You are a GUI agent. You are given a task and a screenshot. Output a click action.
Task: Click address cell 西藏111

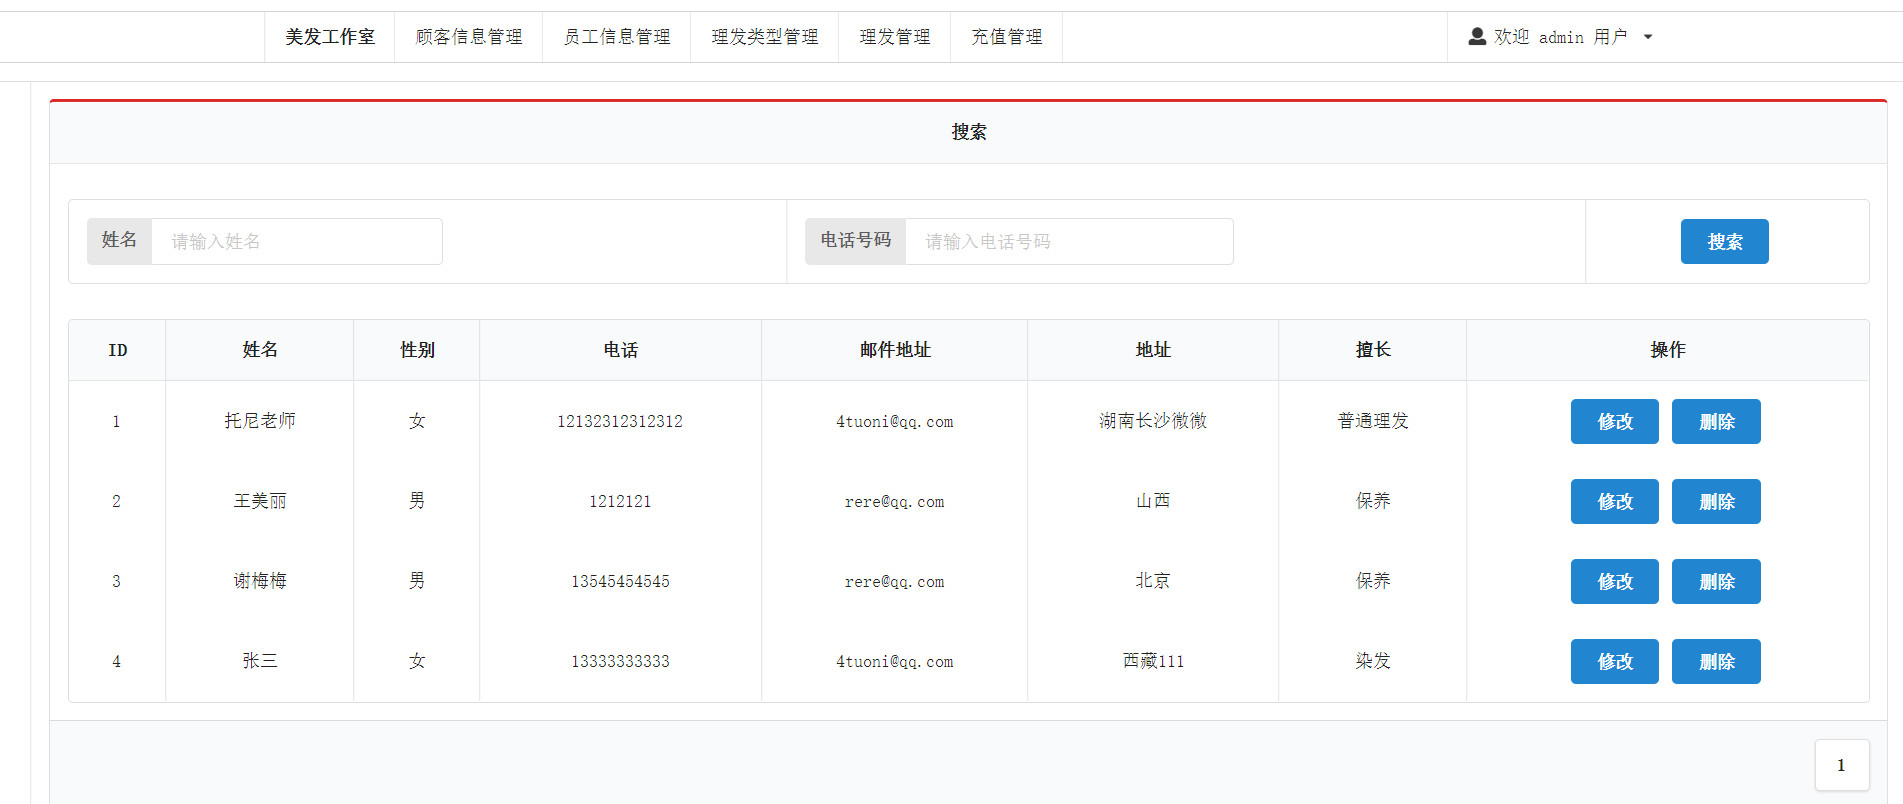pyautogui.click(x=1153, y=661)
